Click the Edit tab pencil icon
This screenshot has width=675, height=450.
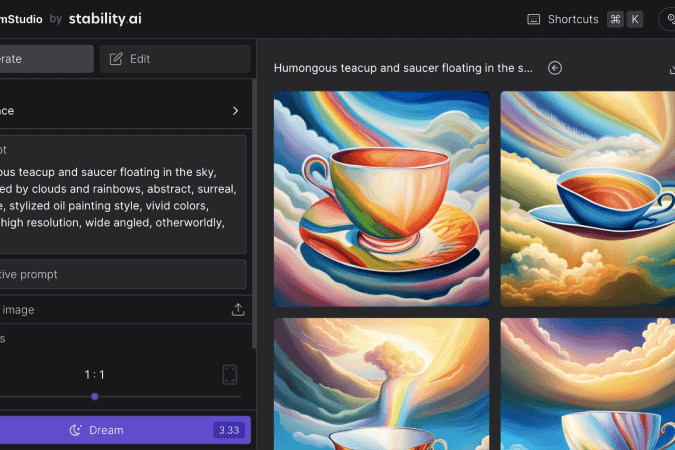pyautogui.click(x=116, y=59)
